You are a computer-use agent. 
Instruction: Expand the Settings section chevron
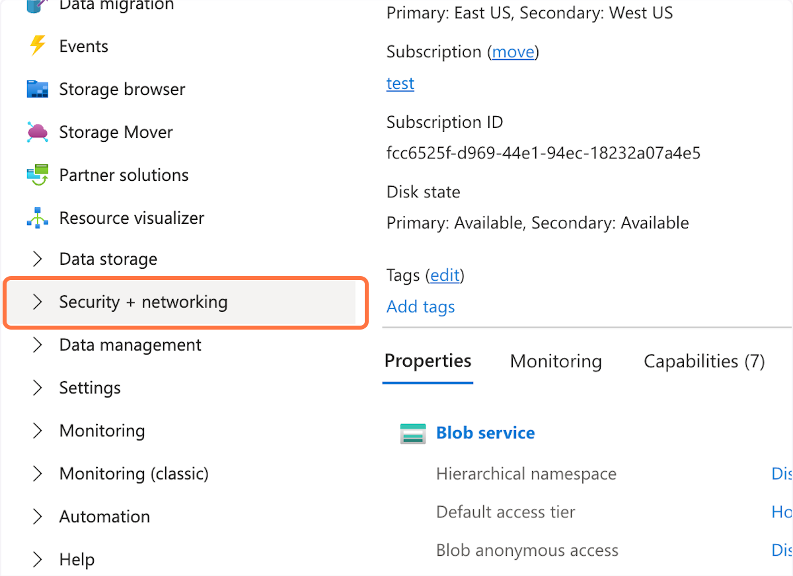coord(38,388)
